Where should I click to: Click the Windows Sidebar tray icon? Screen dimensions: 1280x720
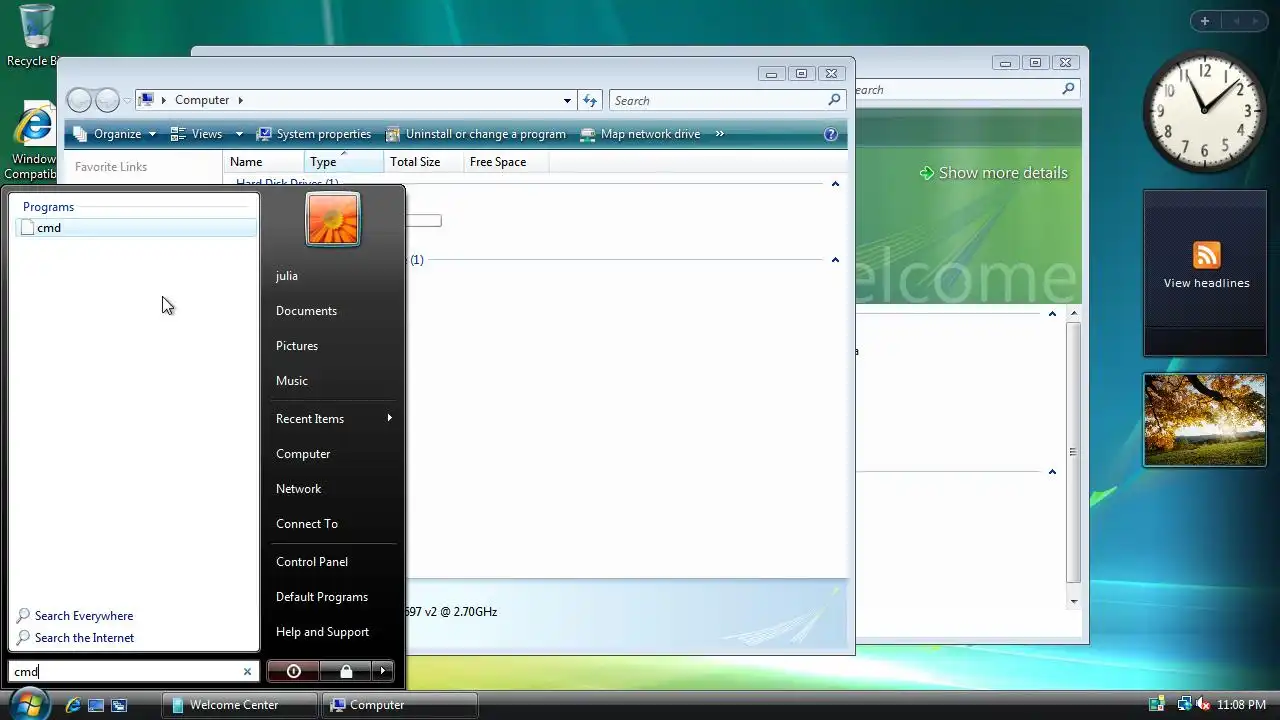pyautogui.click(x=1157, y=705)
